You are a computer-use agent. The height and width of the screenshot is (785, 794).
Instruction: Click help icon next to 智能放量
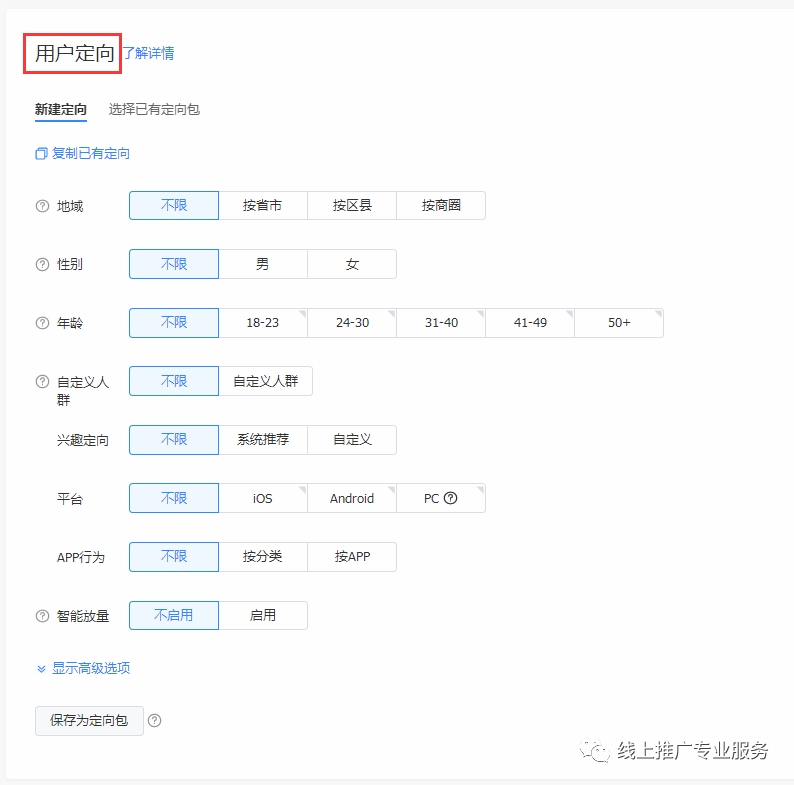coord(42,616)
